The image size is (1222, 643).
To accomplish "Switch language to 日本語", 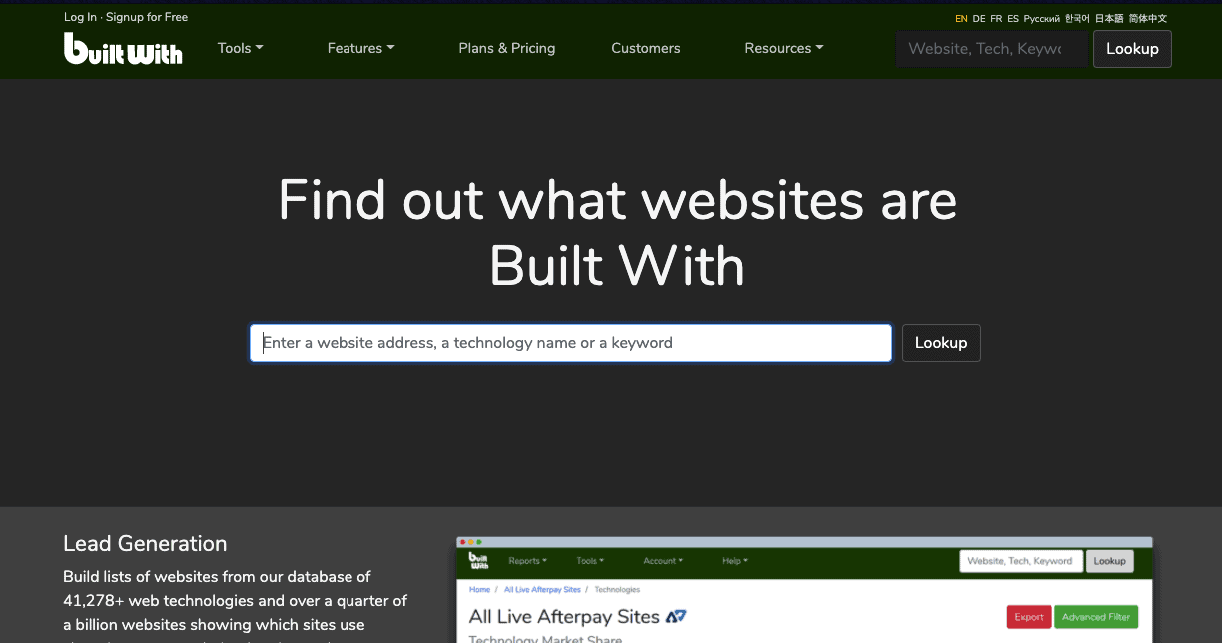I will click(1109, 18).
